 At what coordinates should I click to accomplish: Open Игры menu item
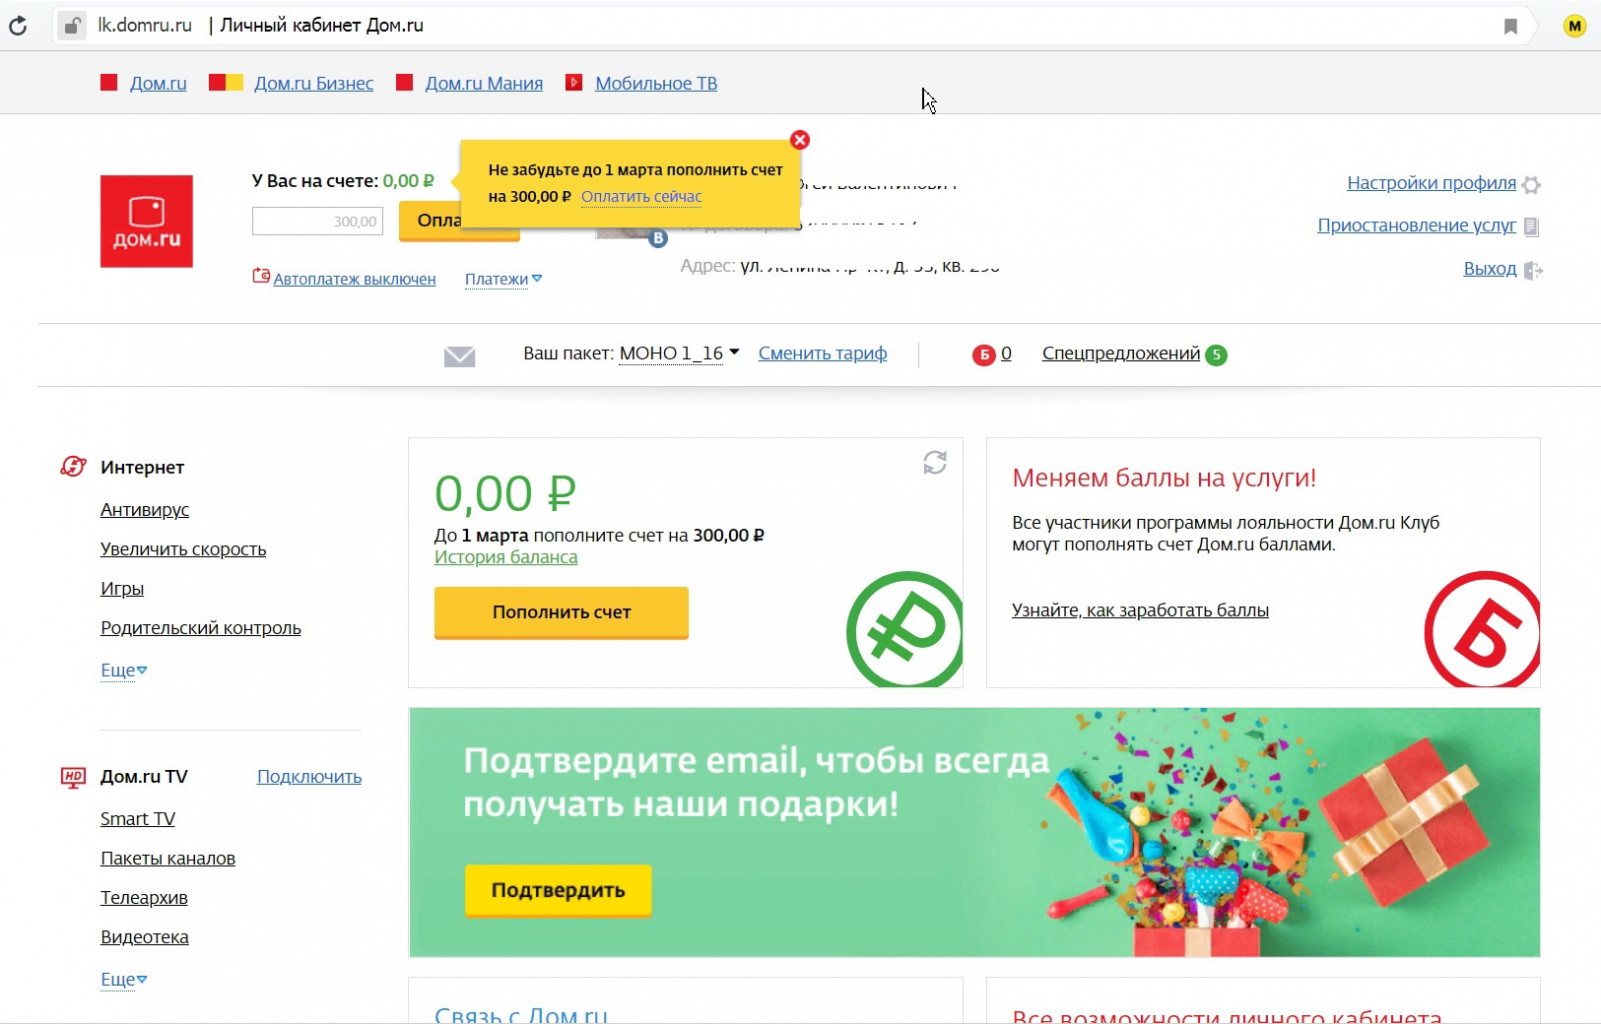[x=122, y=588]
